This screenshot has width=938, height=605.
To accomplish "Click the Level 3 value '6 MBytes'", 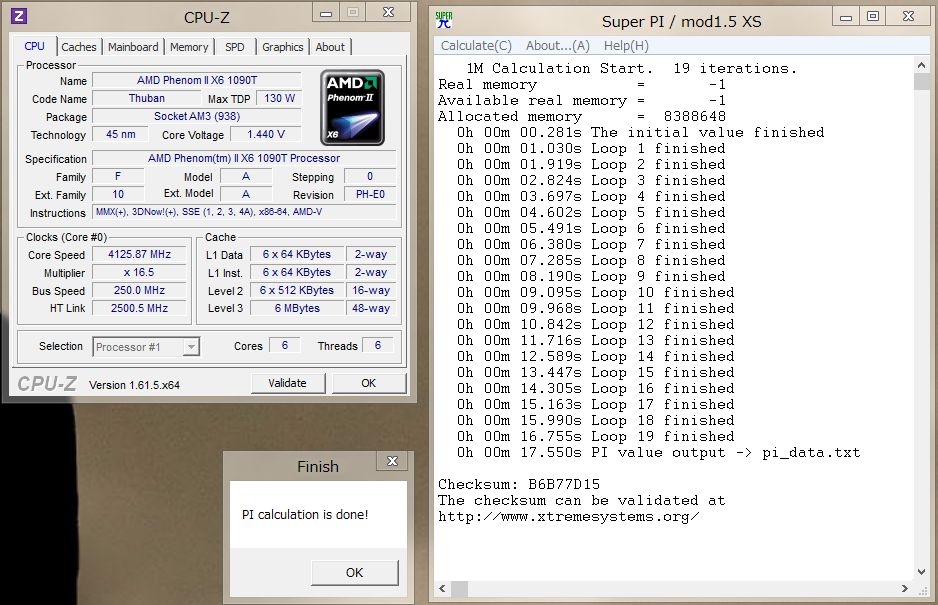I will coord(297,308).
